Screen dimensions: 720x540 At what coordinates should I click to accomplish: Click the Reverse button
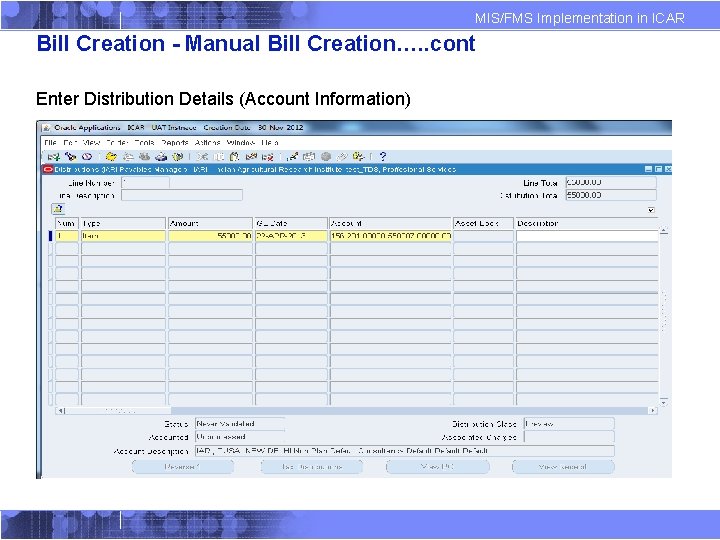pyautogui.click(x=182, y=467)
